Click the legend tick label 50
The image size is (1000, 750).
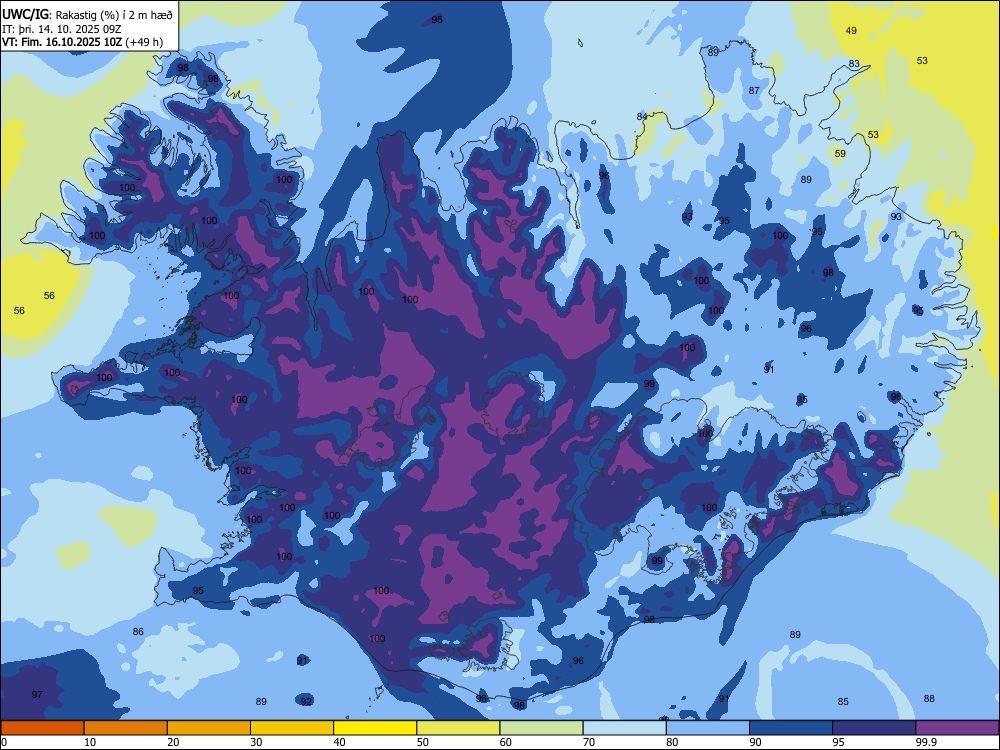tap(423, 742)
